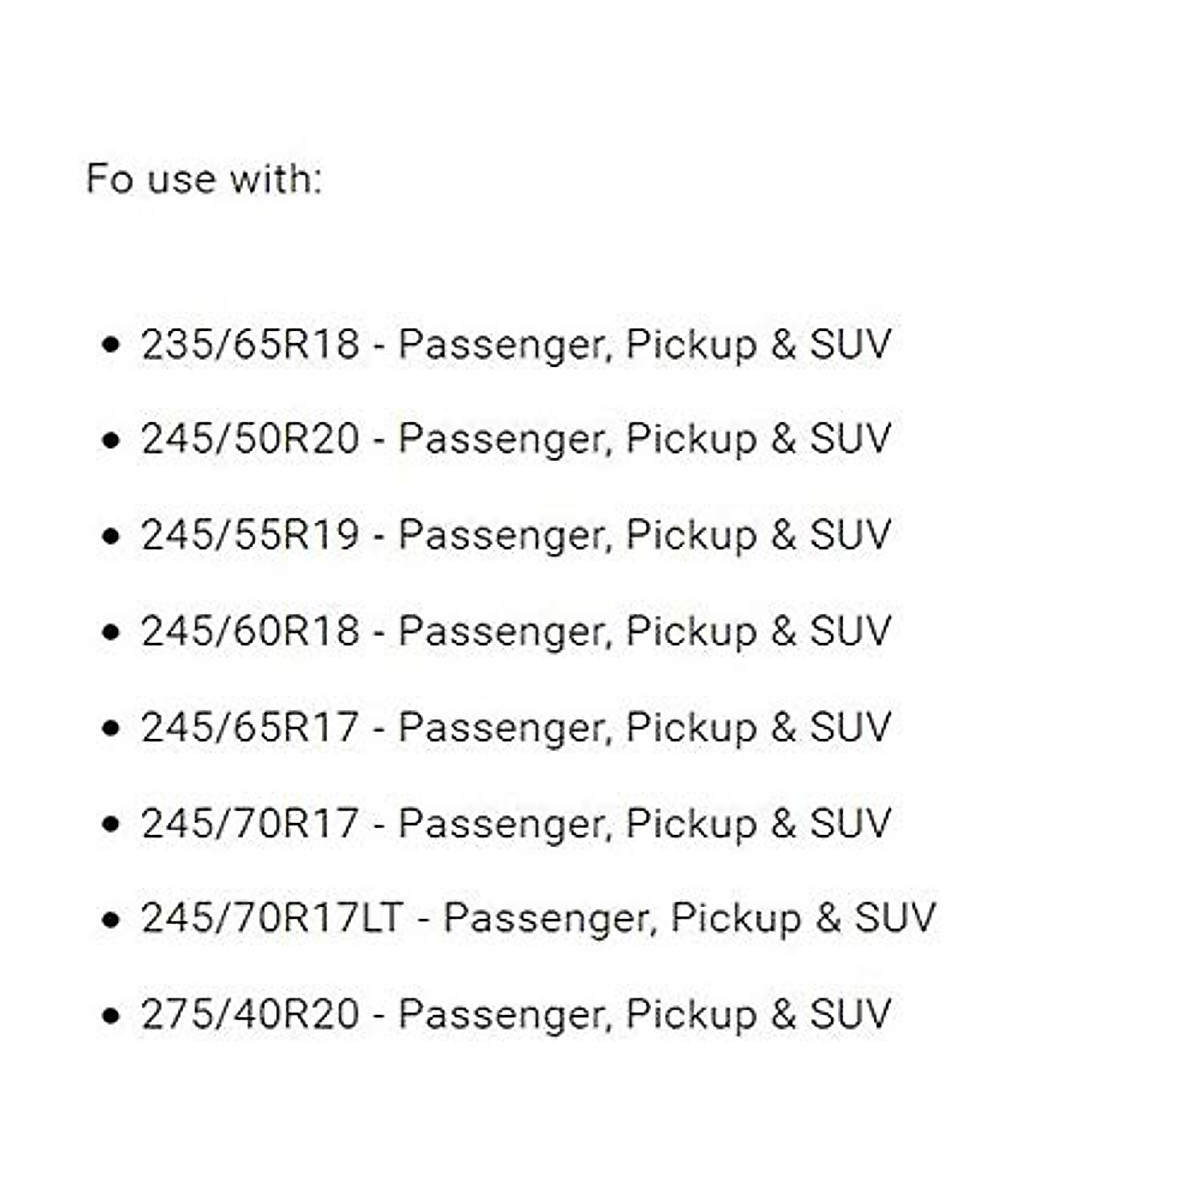Click the 245/70R17 tire size (non-LT)

pyautogui.click(x=250, y=824)
